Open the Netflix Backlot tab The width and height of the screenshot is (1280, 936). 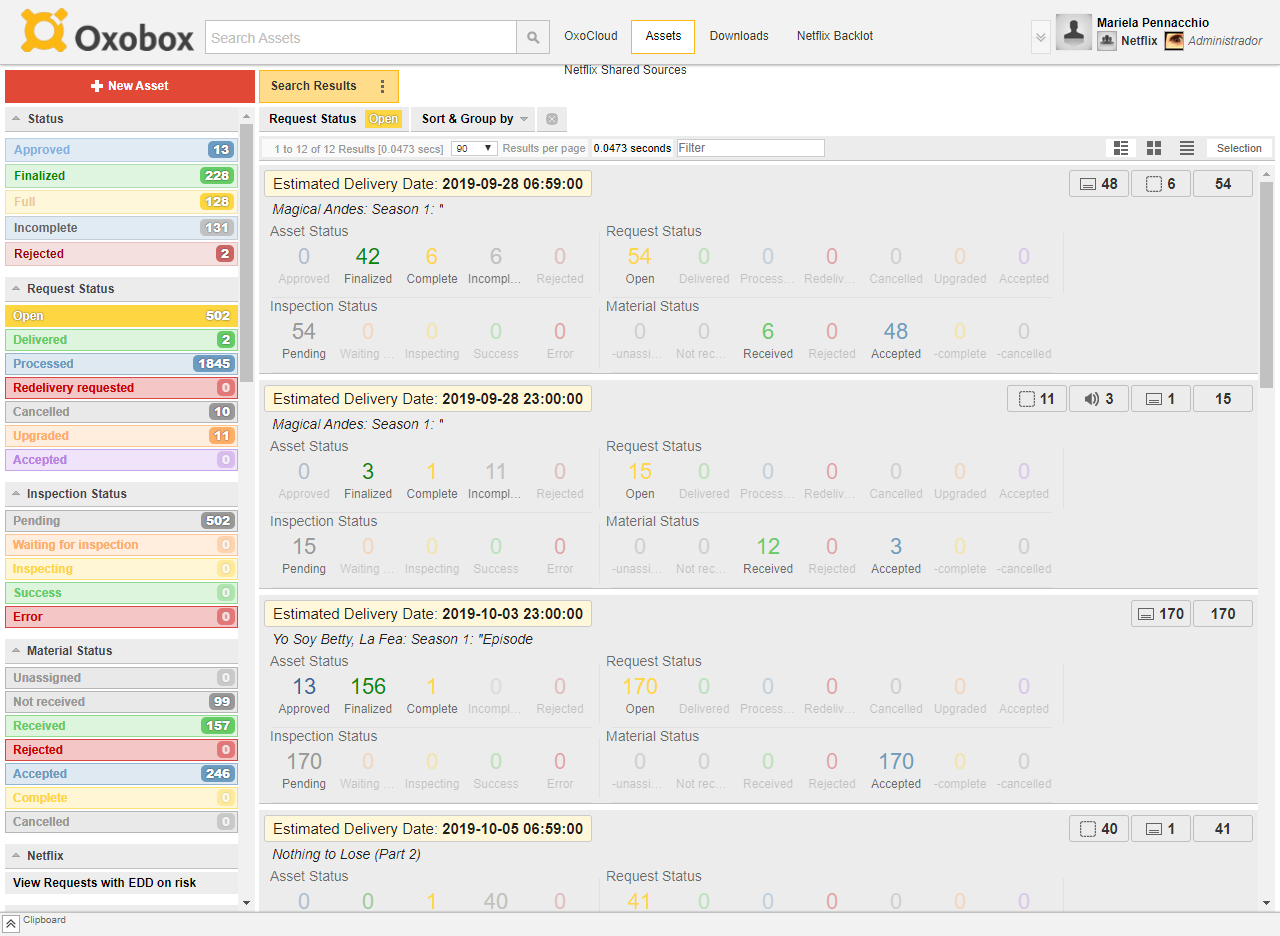[x=835, y=36]
